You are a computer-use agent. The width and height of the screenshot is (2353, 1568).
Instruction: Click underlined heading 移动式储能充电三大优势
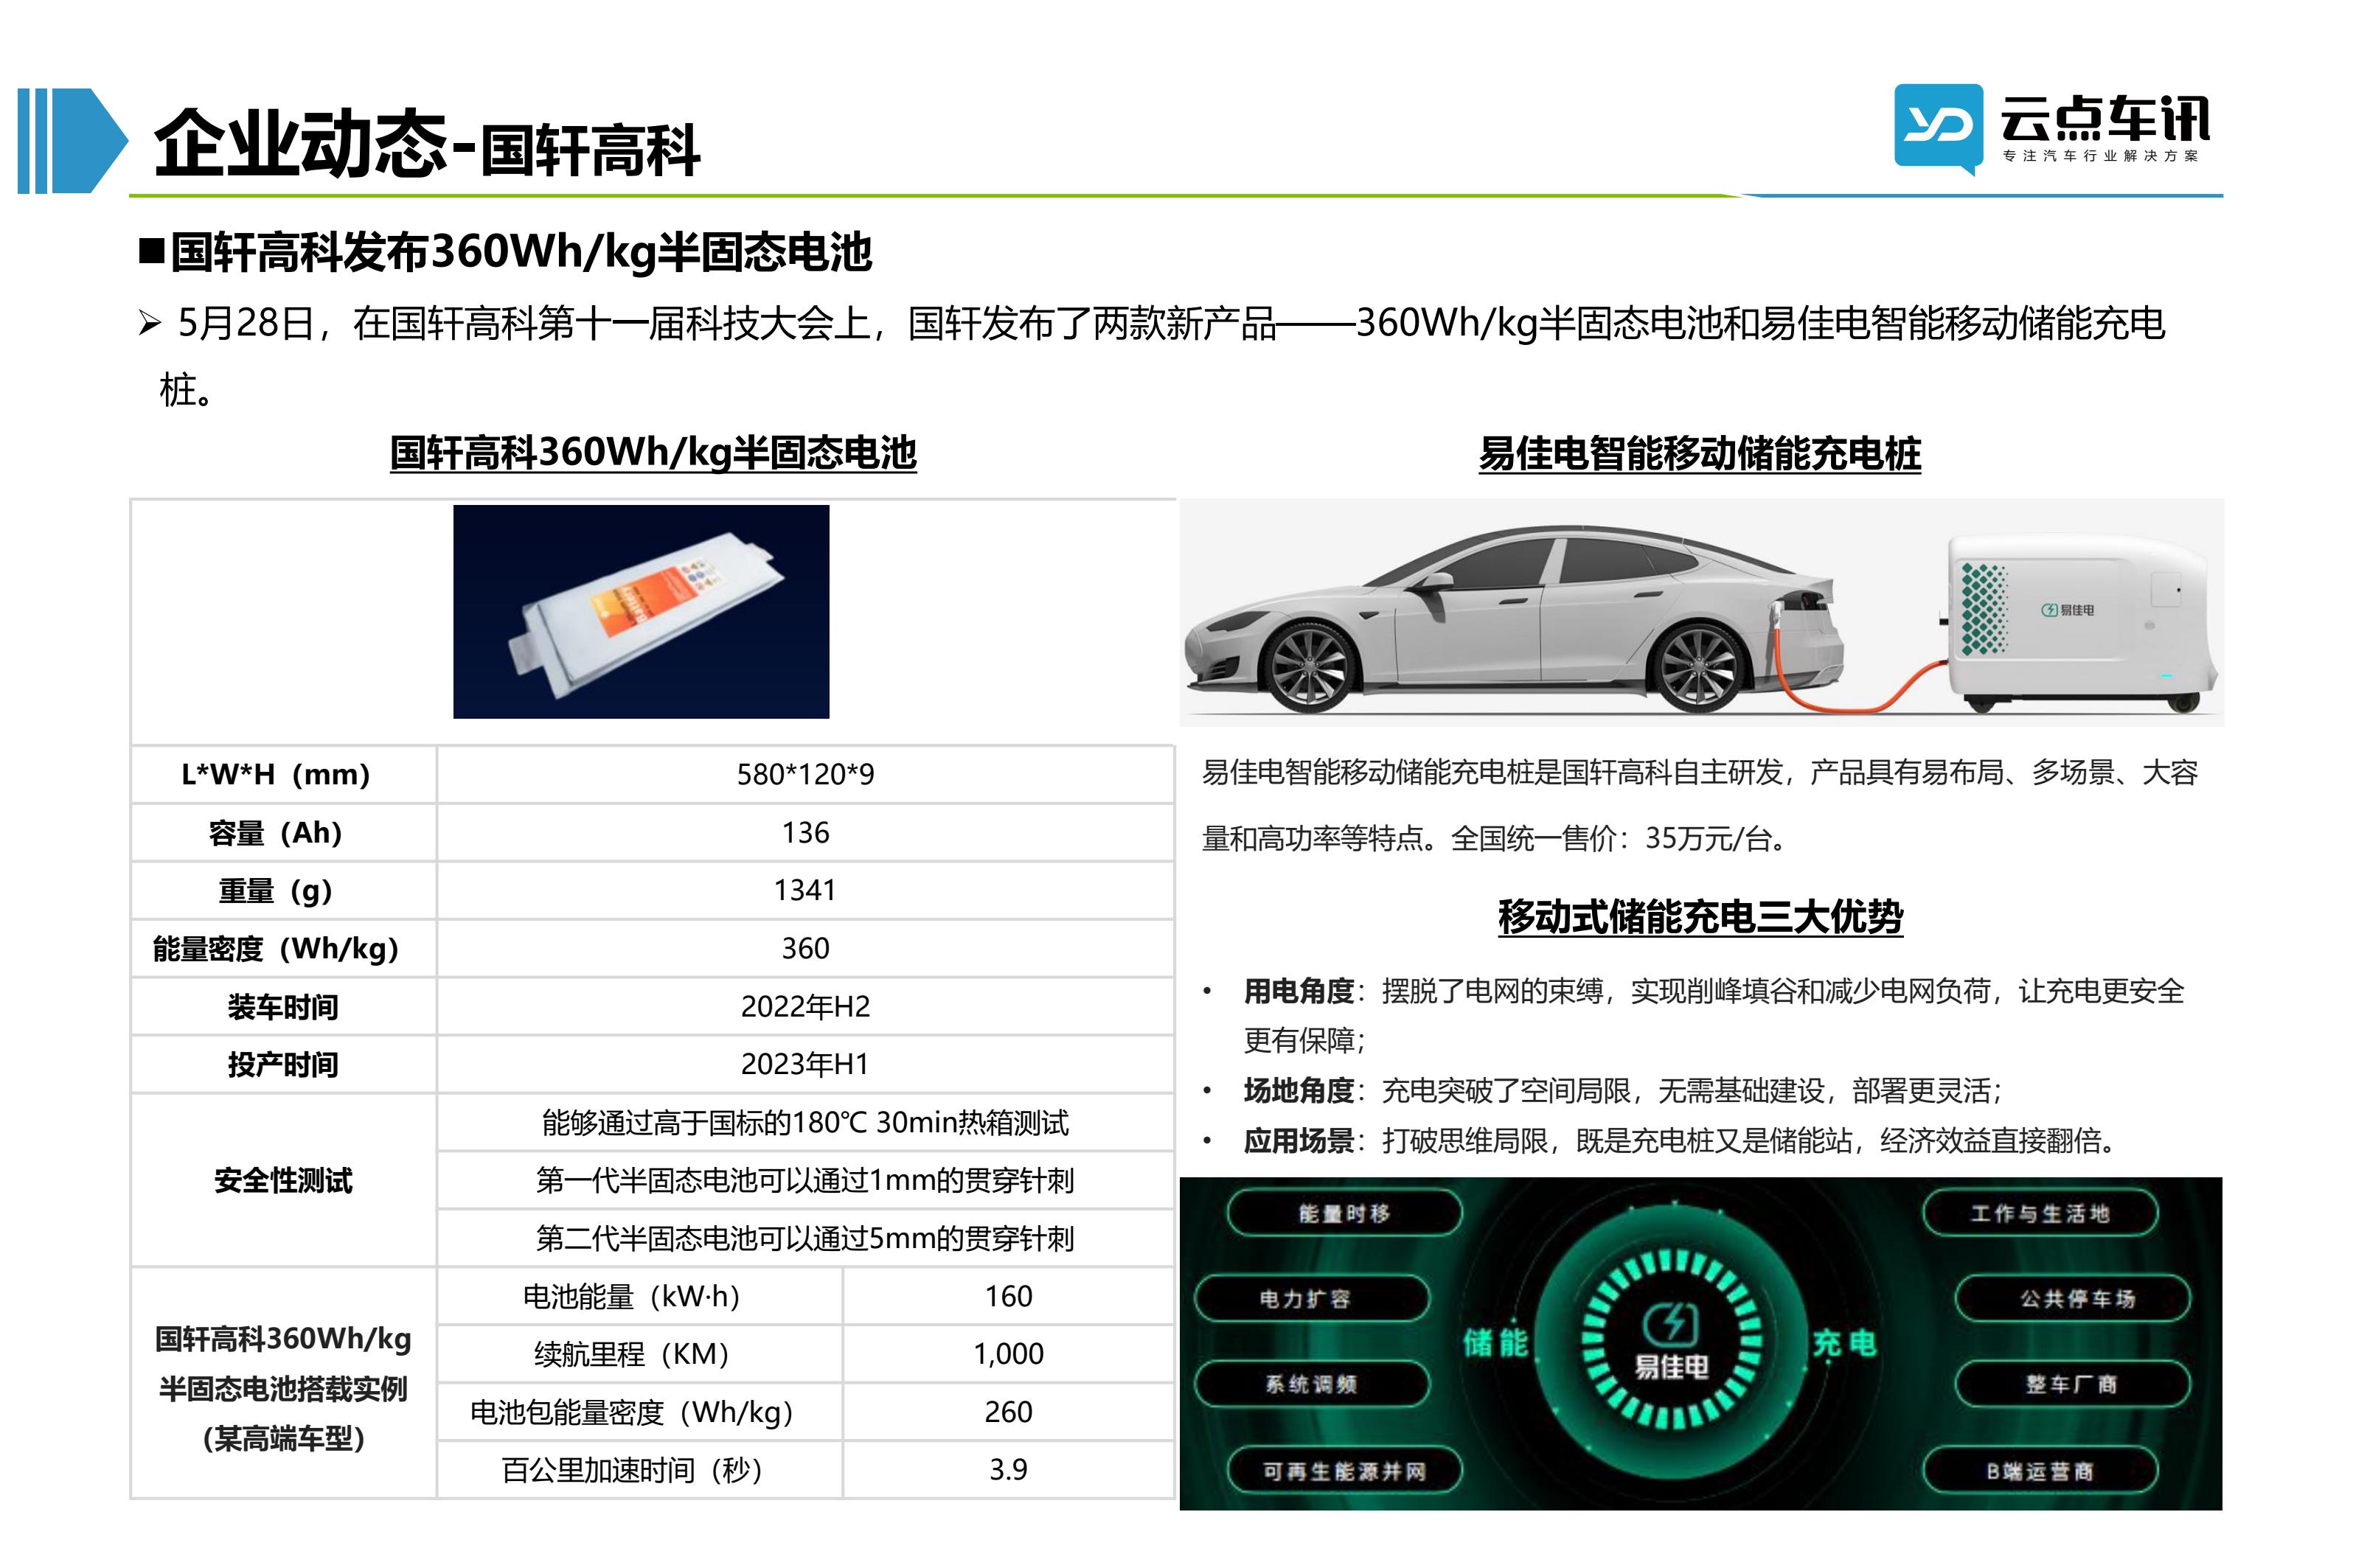[x=1700, y=916]
